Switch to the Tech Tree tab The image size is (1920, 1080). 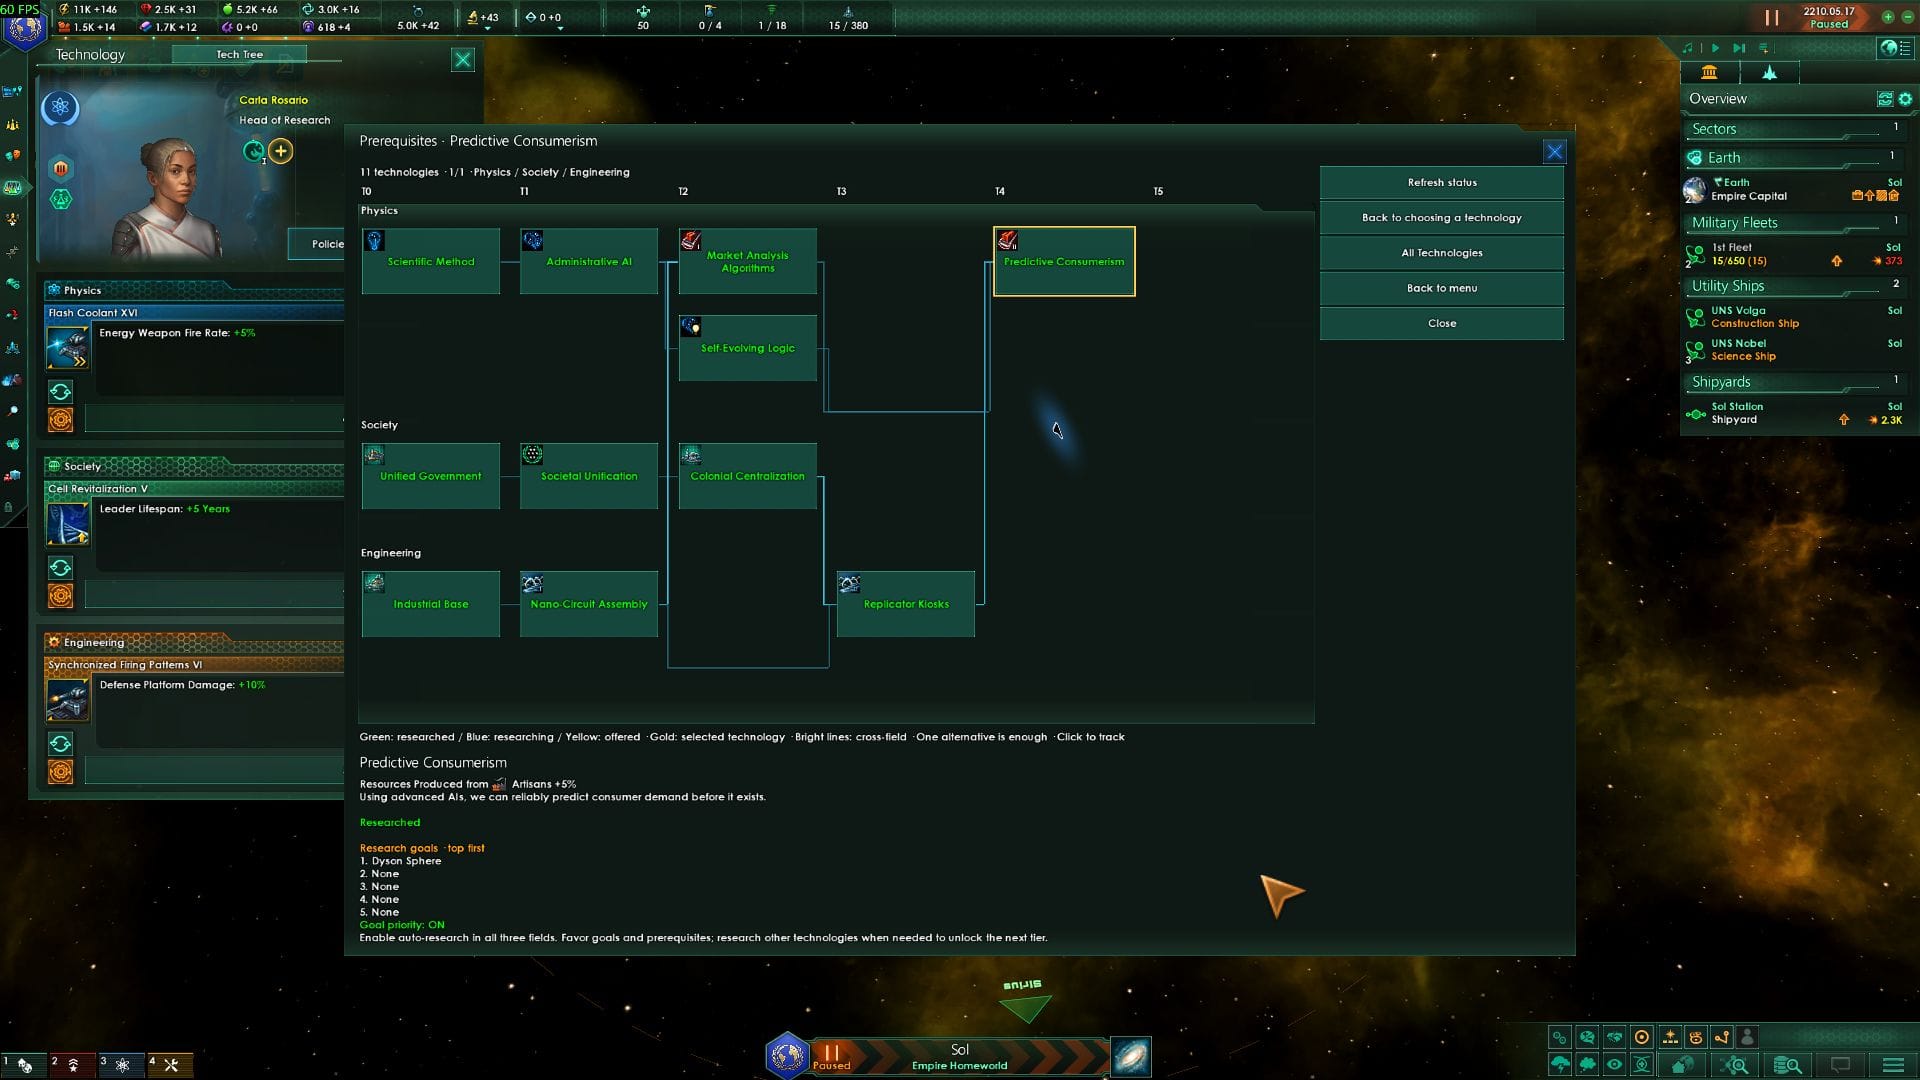(x=239, y=54)
